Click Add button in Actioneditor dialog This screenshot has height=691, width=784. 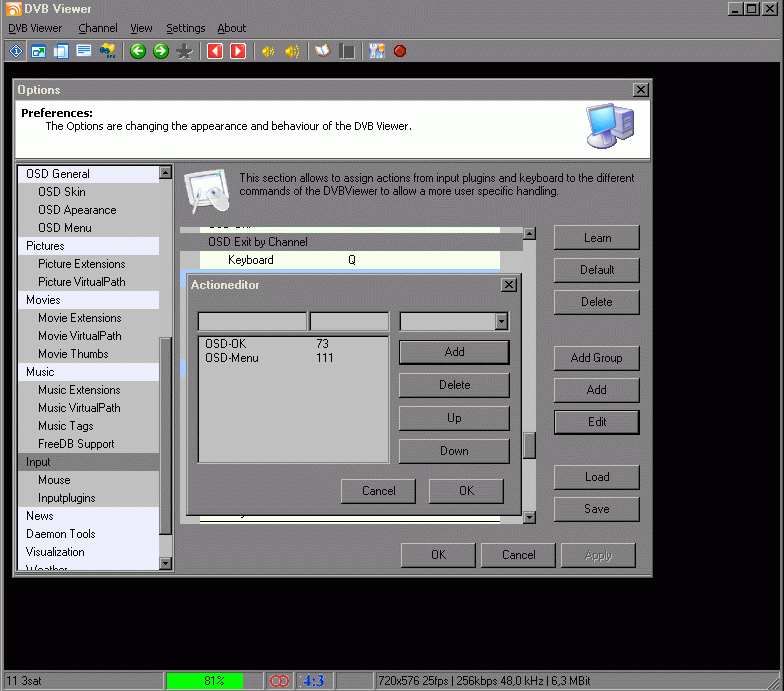point(454,352)
